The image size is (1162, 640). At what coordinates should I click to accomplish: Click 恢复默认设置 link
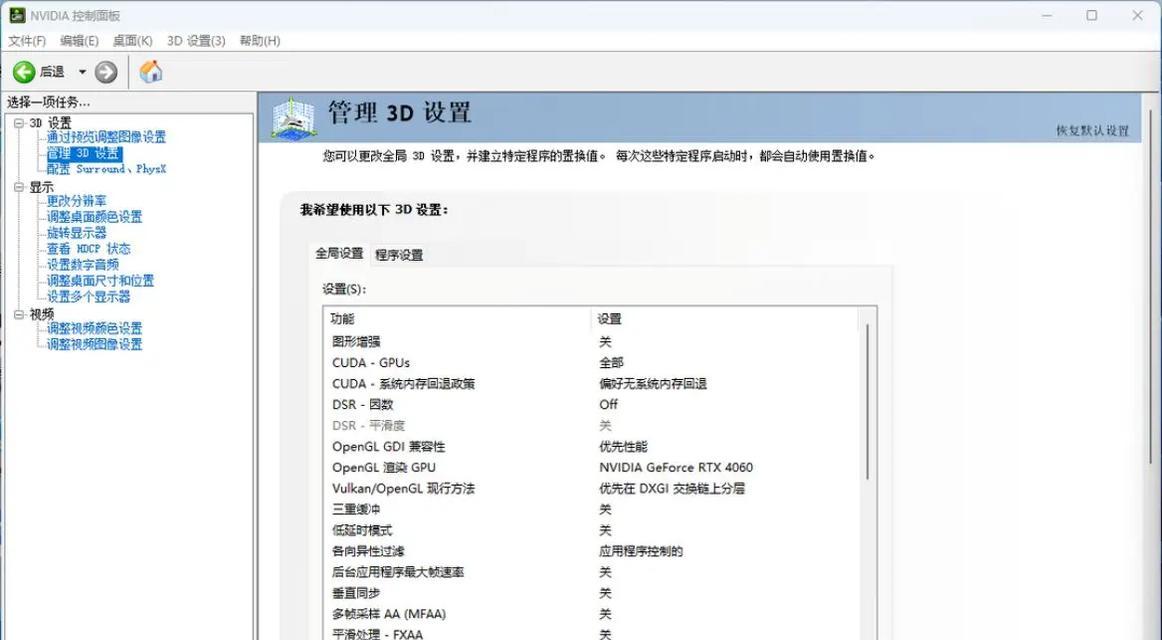1092,130
